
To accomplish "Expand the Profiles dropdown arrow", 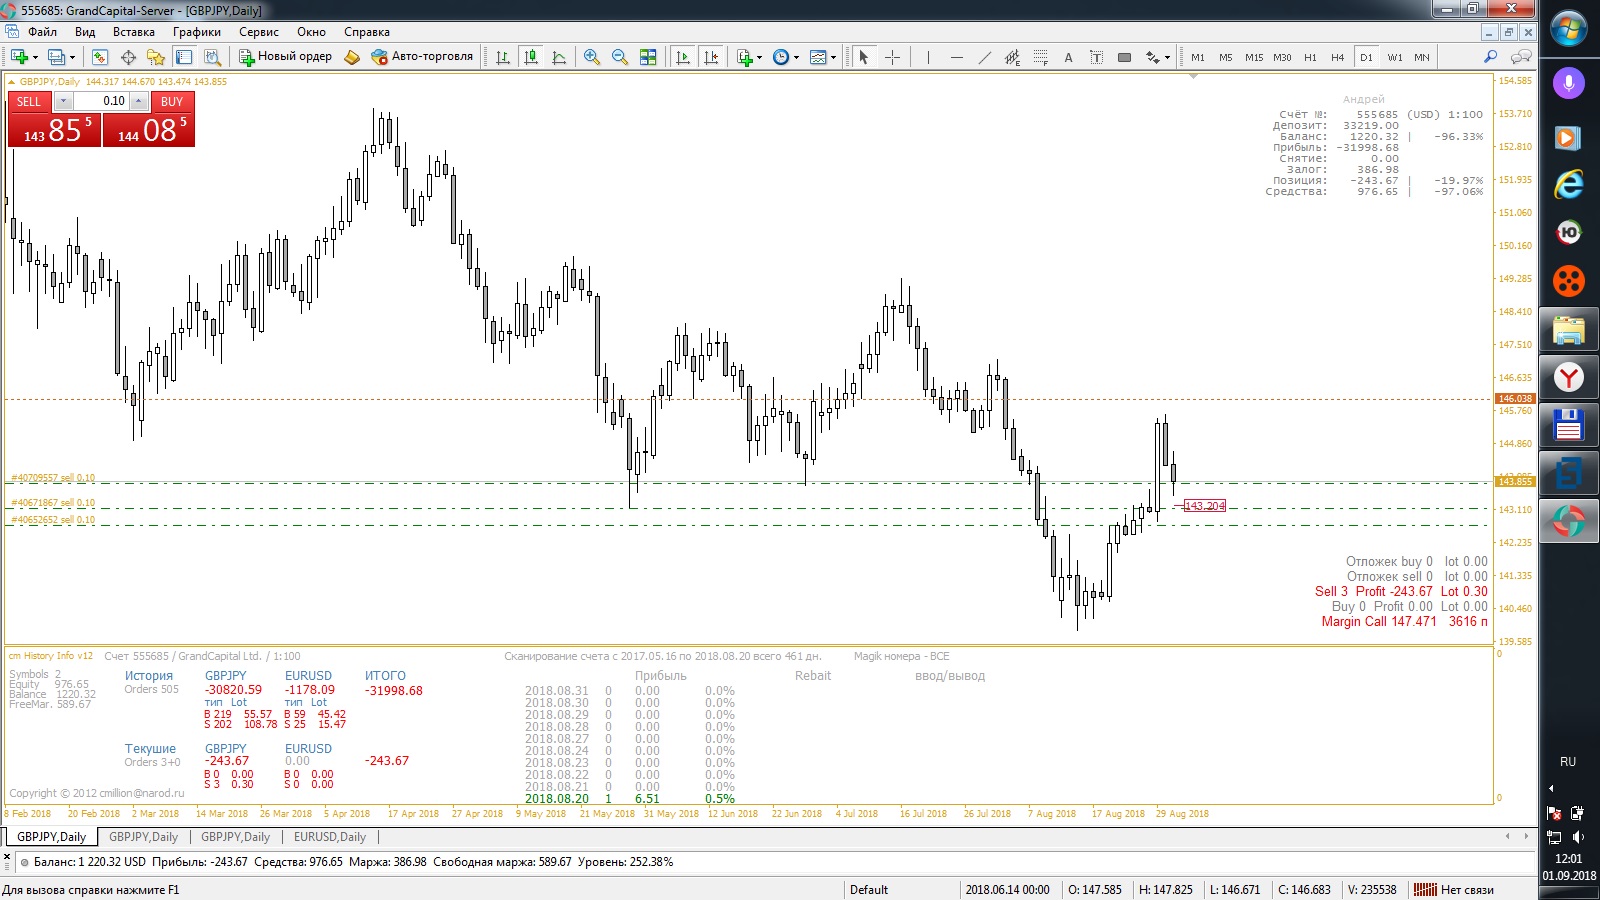I will [x=72, y=57].
